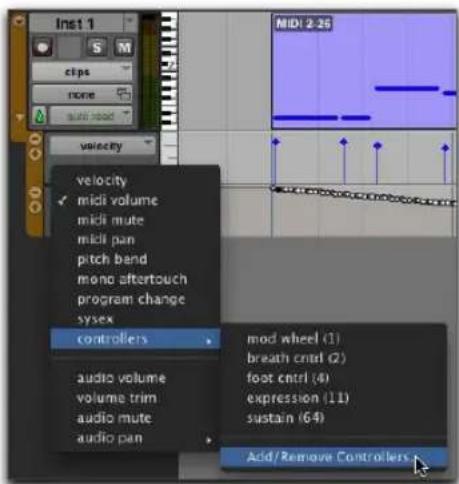Click the Inst 1 track name

tap(75, 24)
